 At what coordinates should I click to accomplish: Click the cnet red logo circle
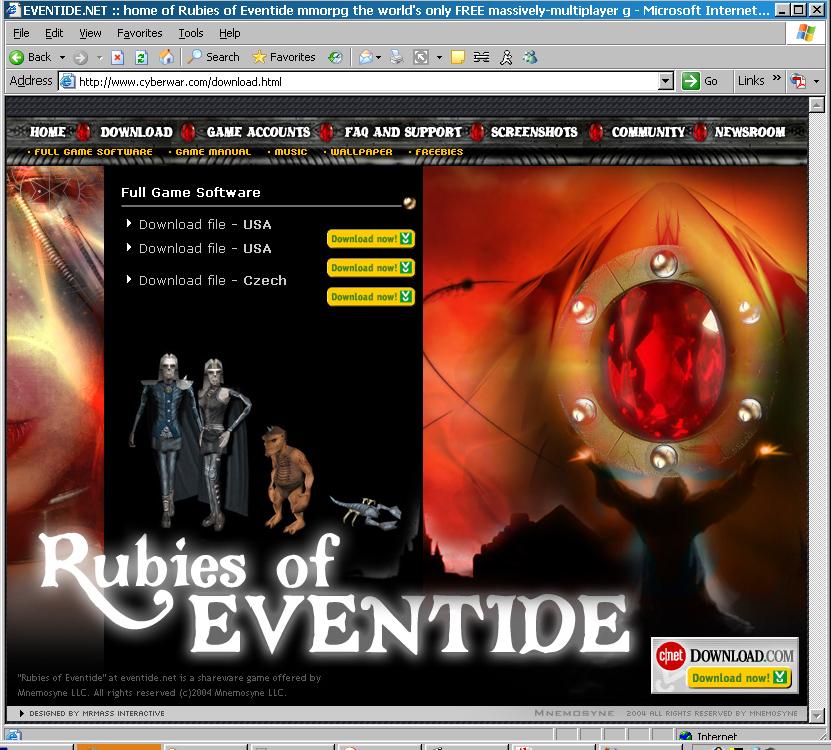tap(670, 656)
